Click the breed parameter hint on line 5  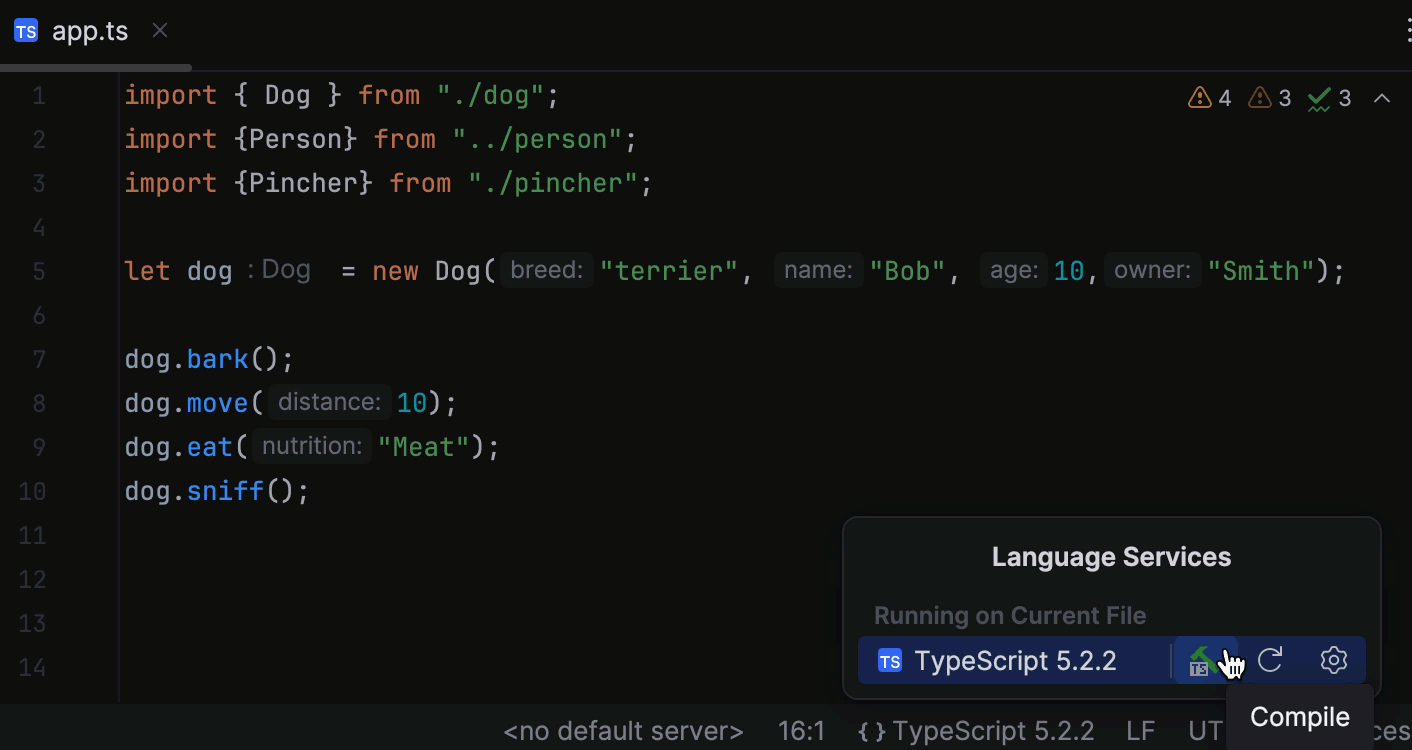[x=546, y=270]
